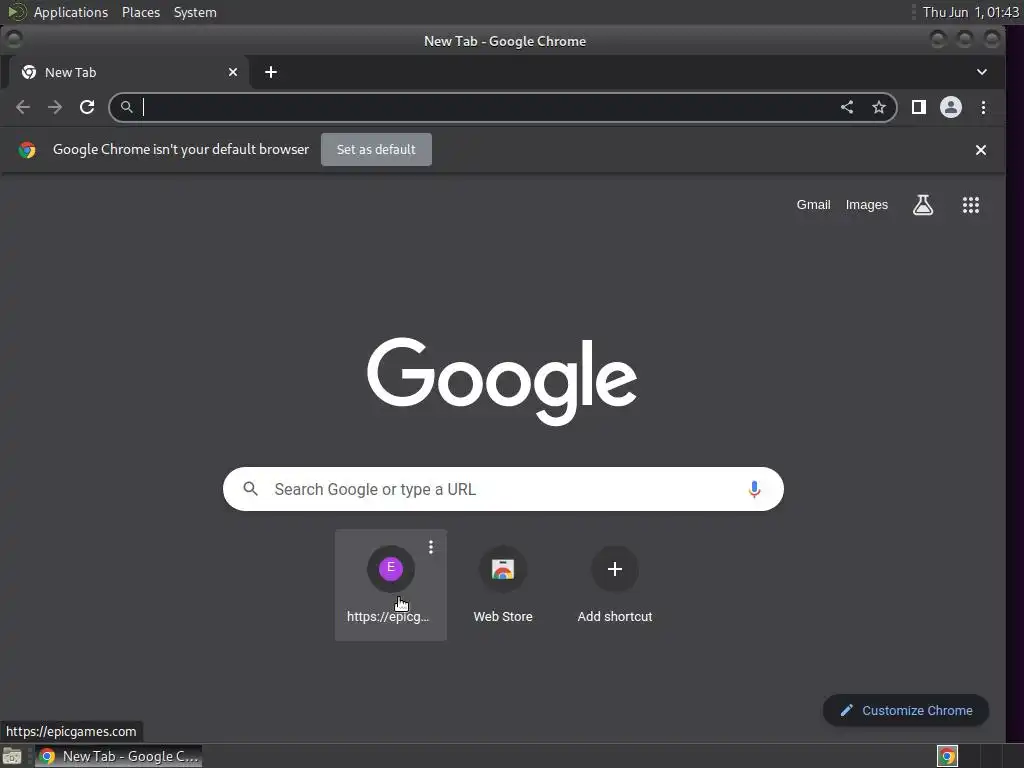This screenshot has width=1024, height=768.
Task: Reload the current page
Action: (x=87, y=107)
